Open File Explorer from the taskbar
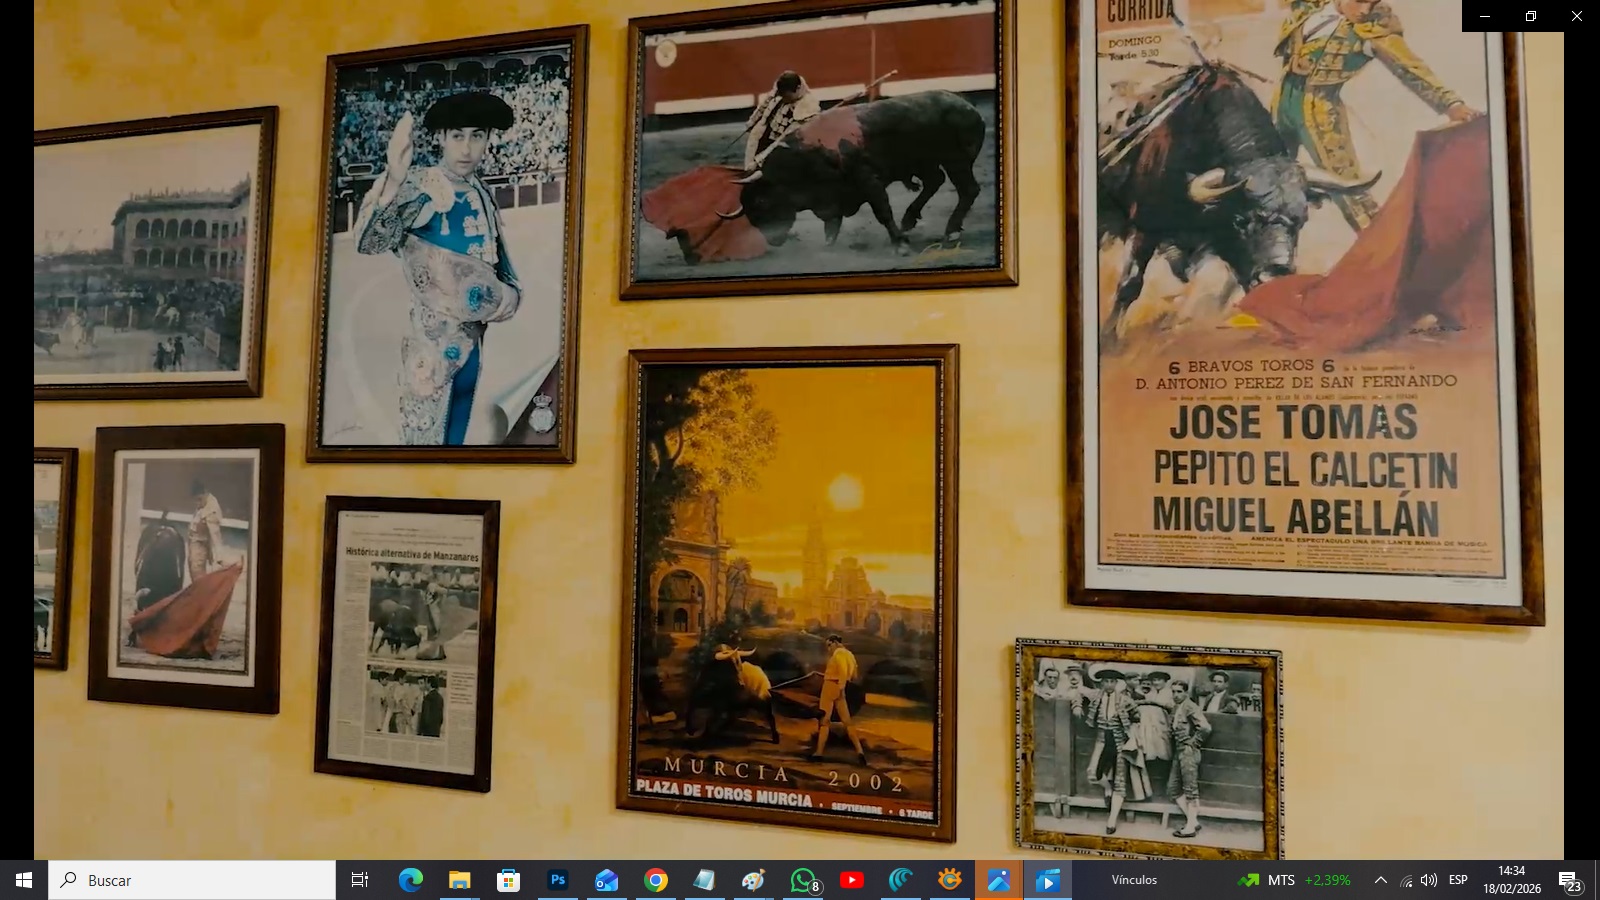 [x=460, y=880]
